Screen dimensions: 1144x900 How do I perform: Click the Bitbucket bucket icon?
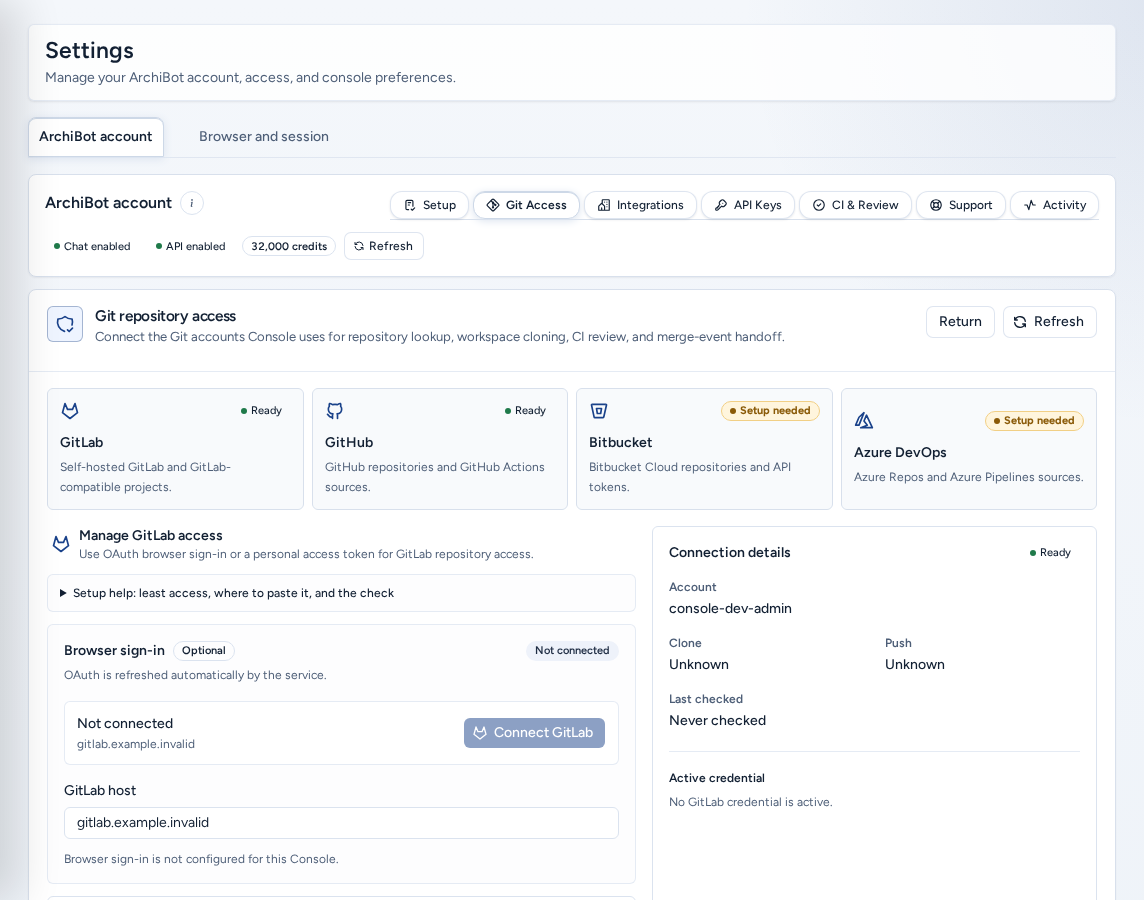(599, 411)
